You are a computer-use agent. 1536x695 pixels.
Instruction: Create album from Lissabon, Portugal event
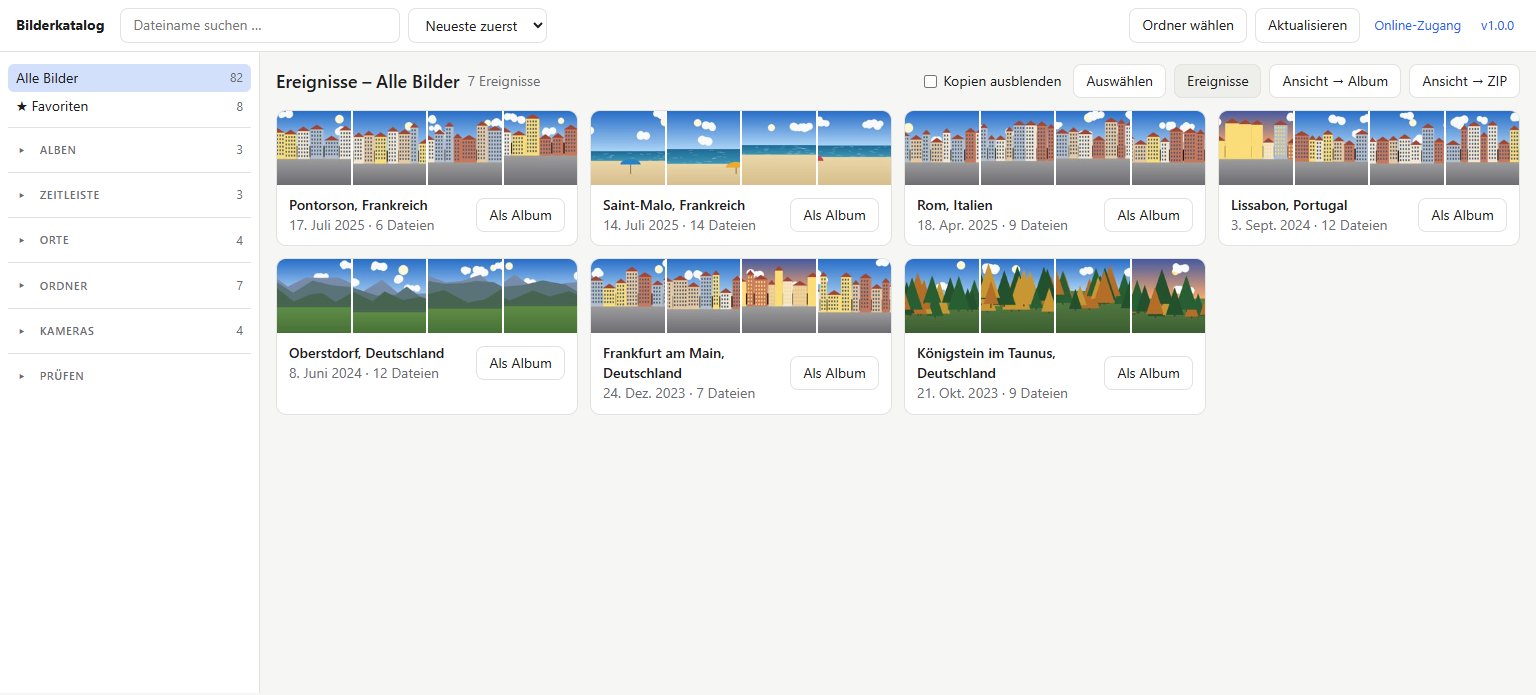tap(1462, 215)
